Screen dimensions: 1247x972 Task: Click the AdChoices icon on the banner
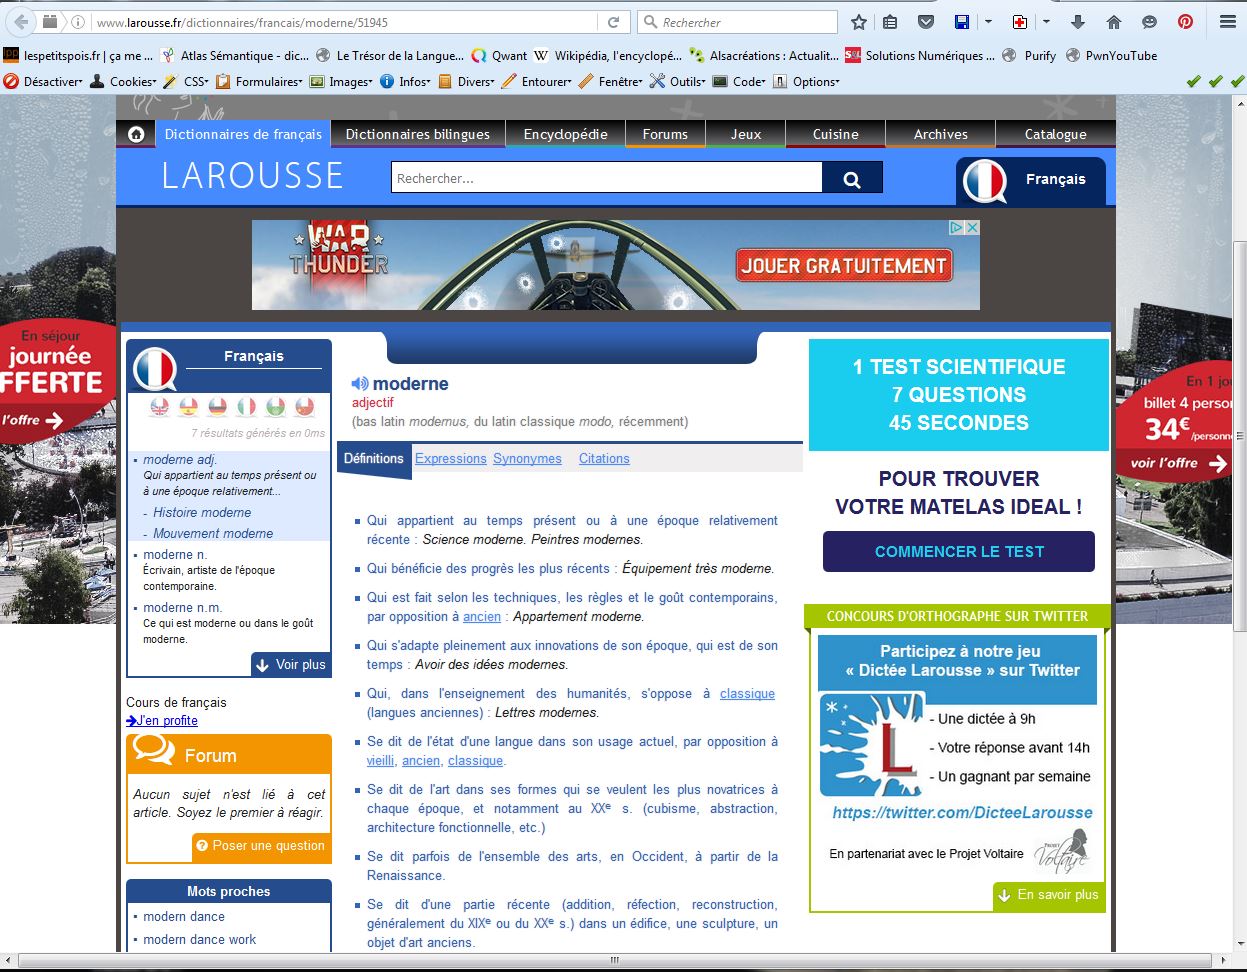pos(956,228)
